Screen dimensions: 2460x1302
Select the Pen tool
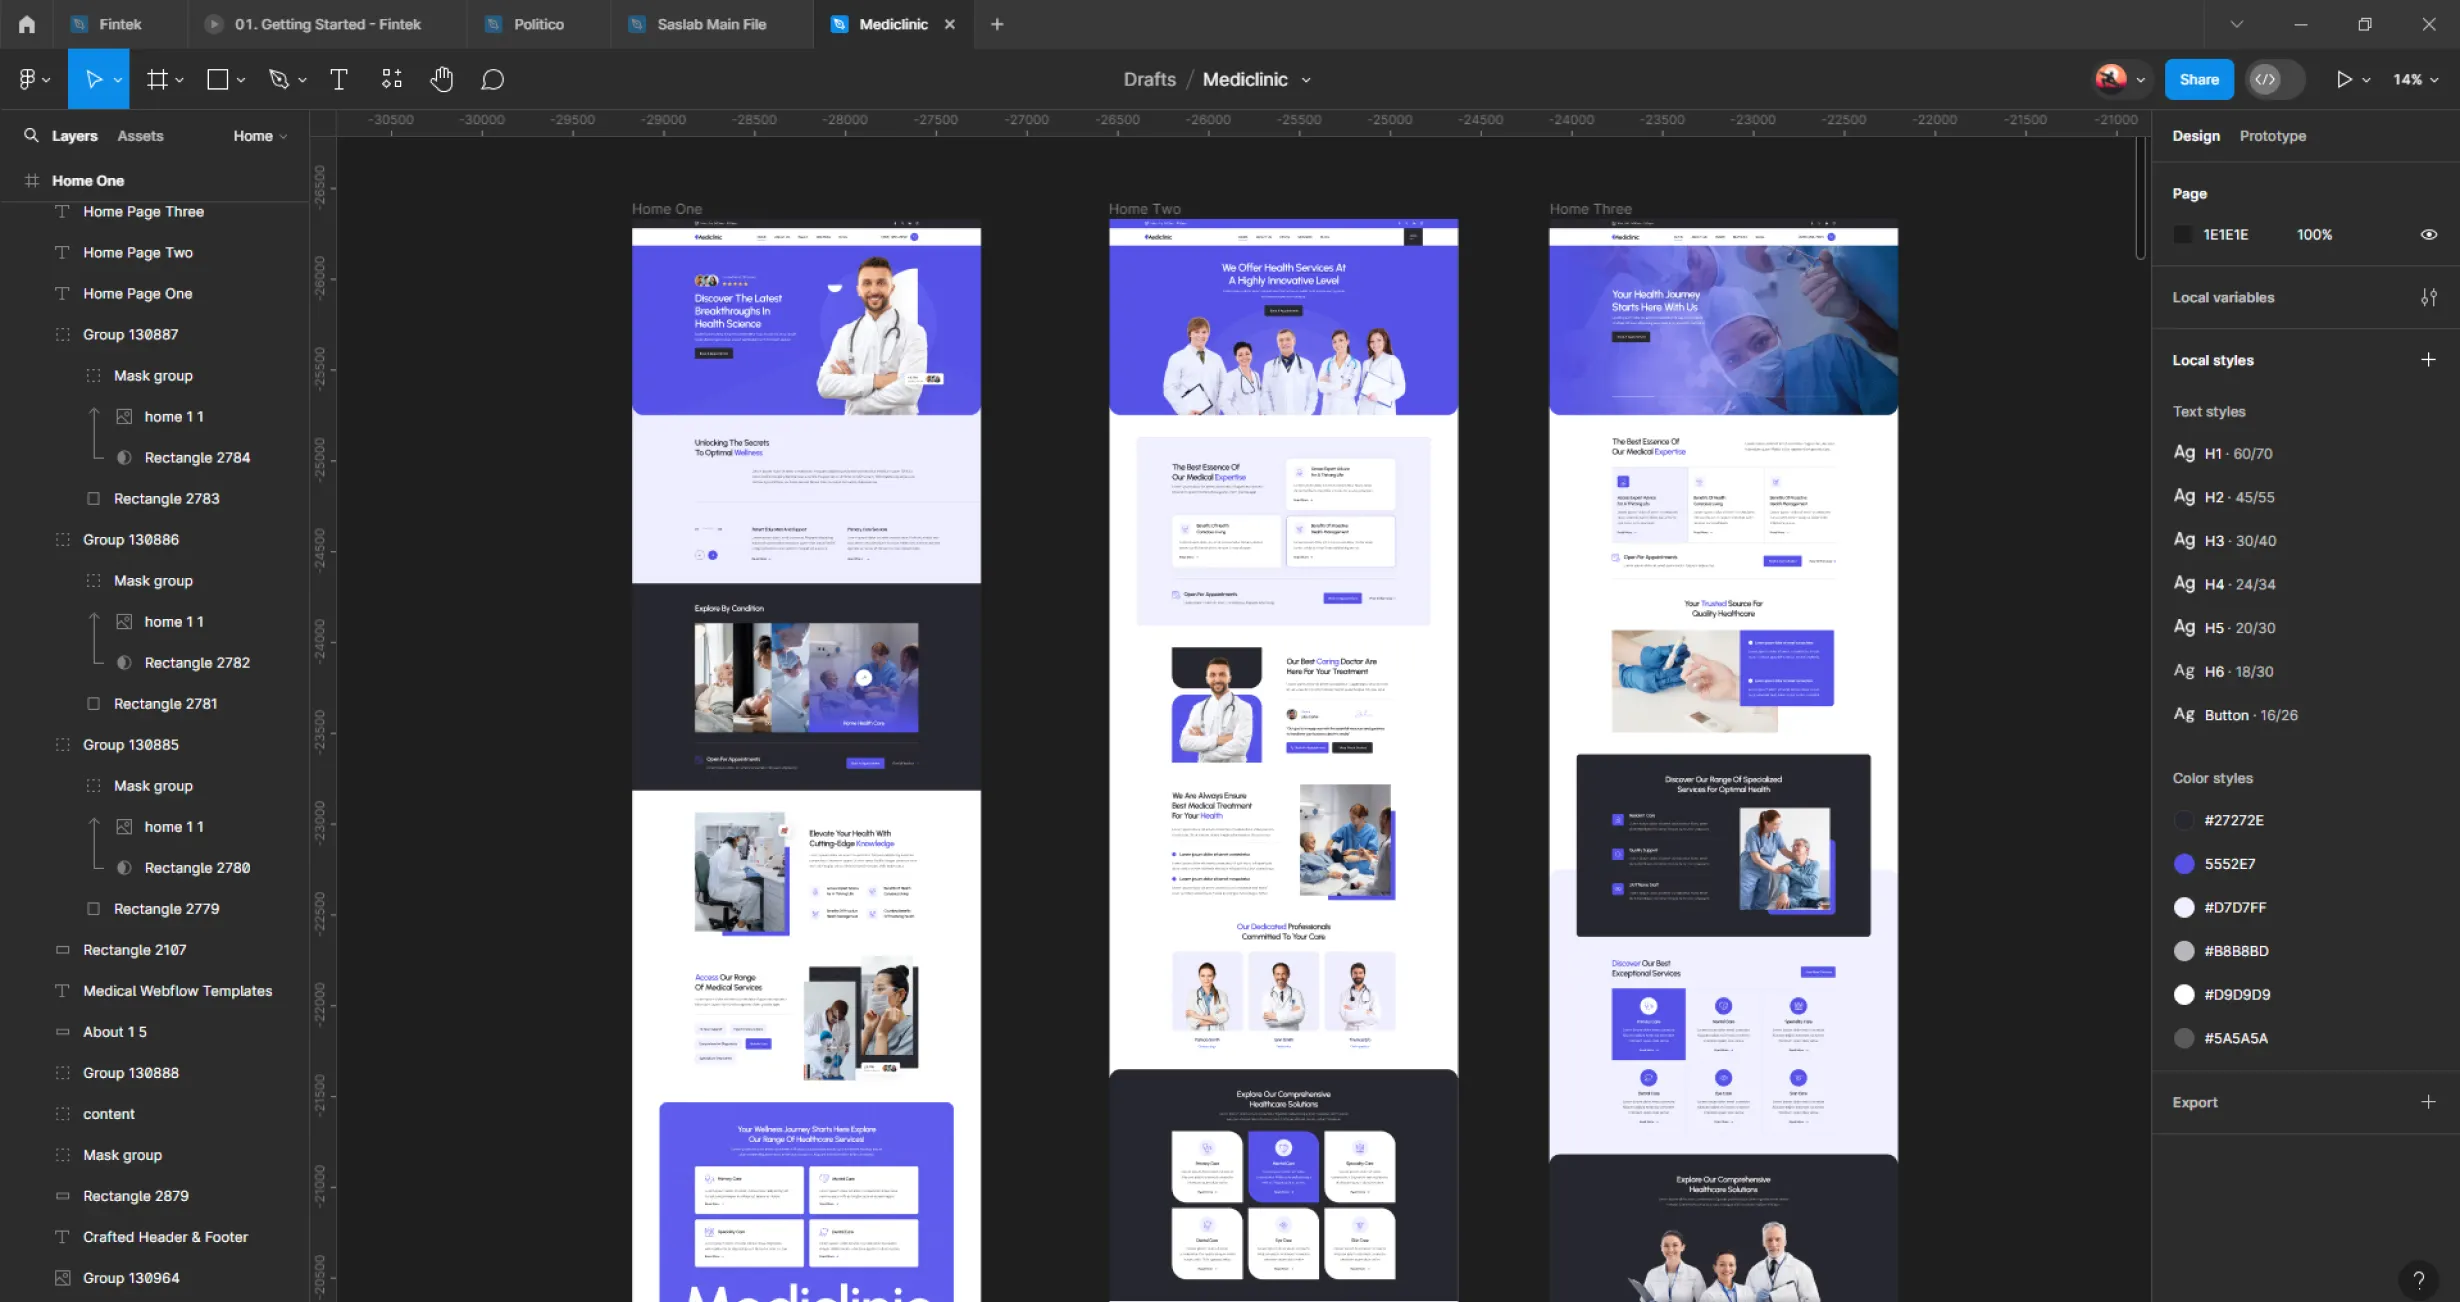280,79
